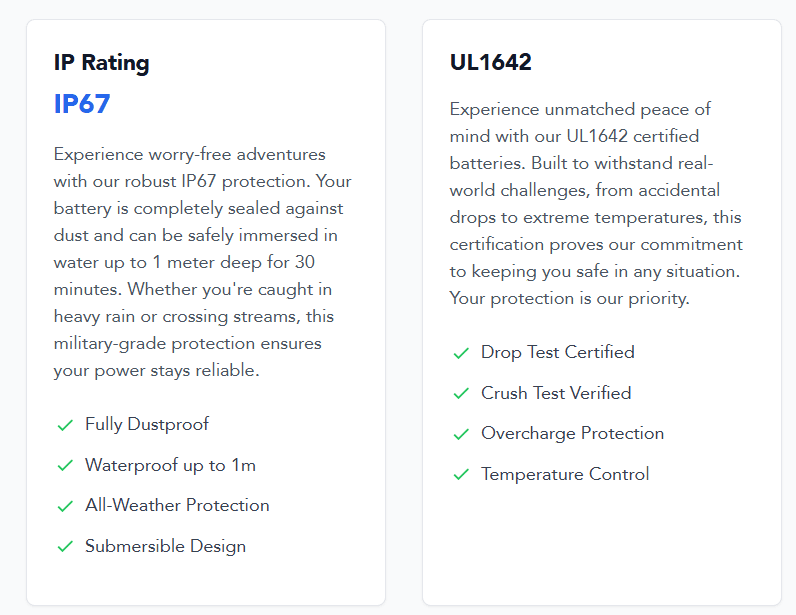Click the blue IP67 rating value
Viewport: 796px width, 615px height.
[x=82, y=104]
